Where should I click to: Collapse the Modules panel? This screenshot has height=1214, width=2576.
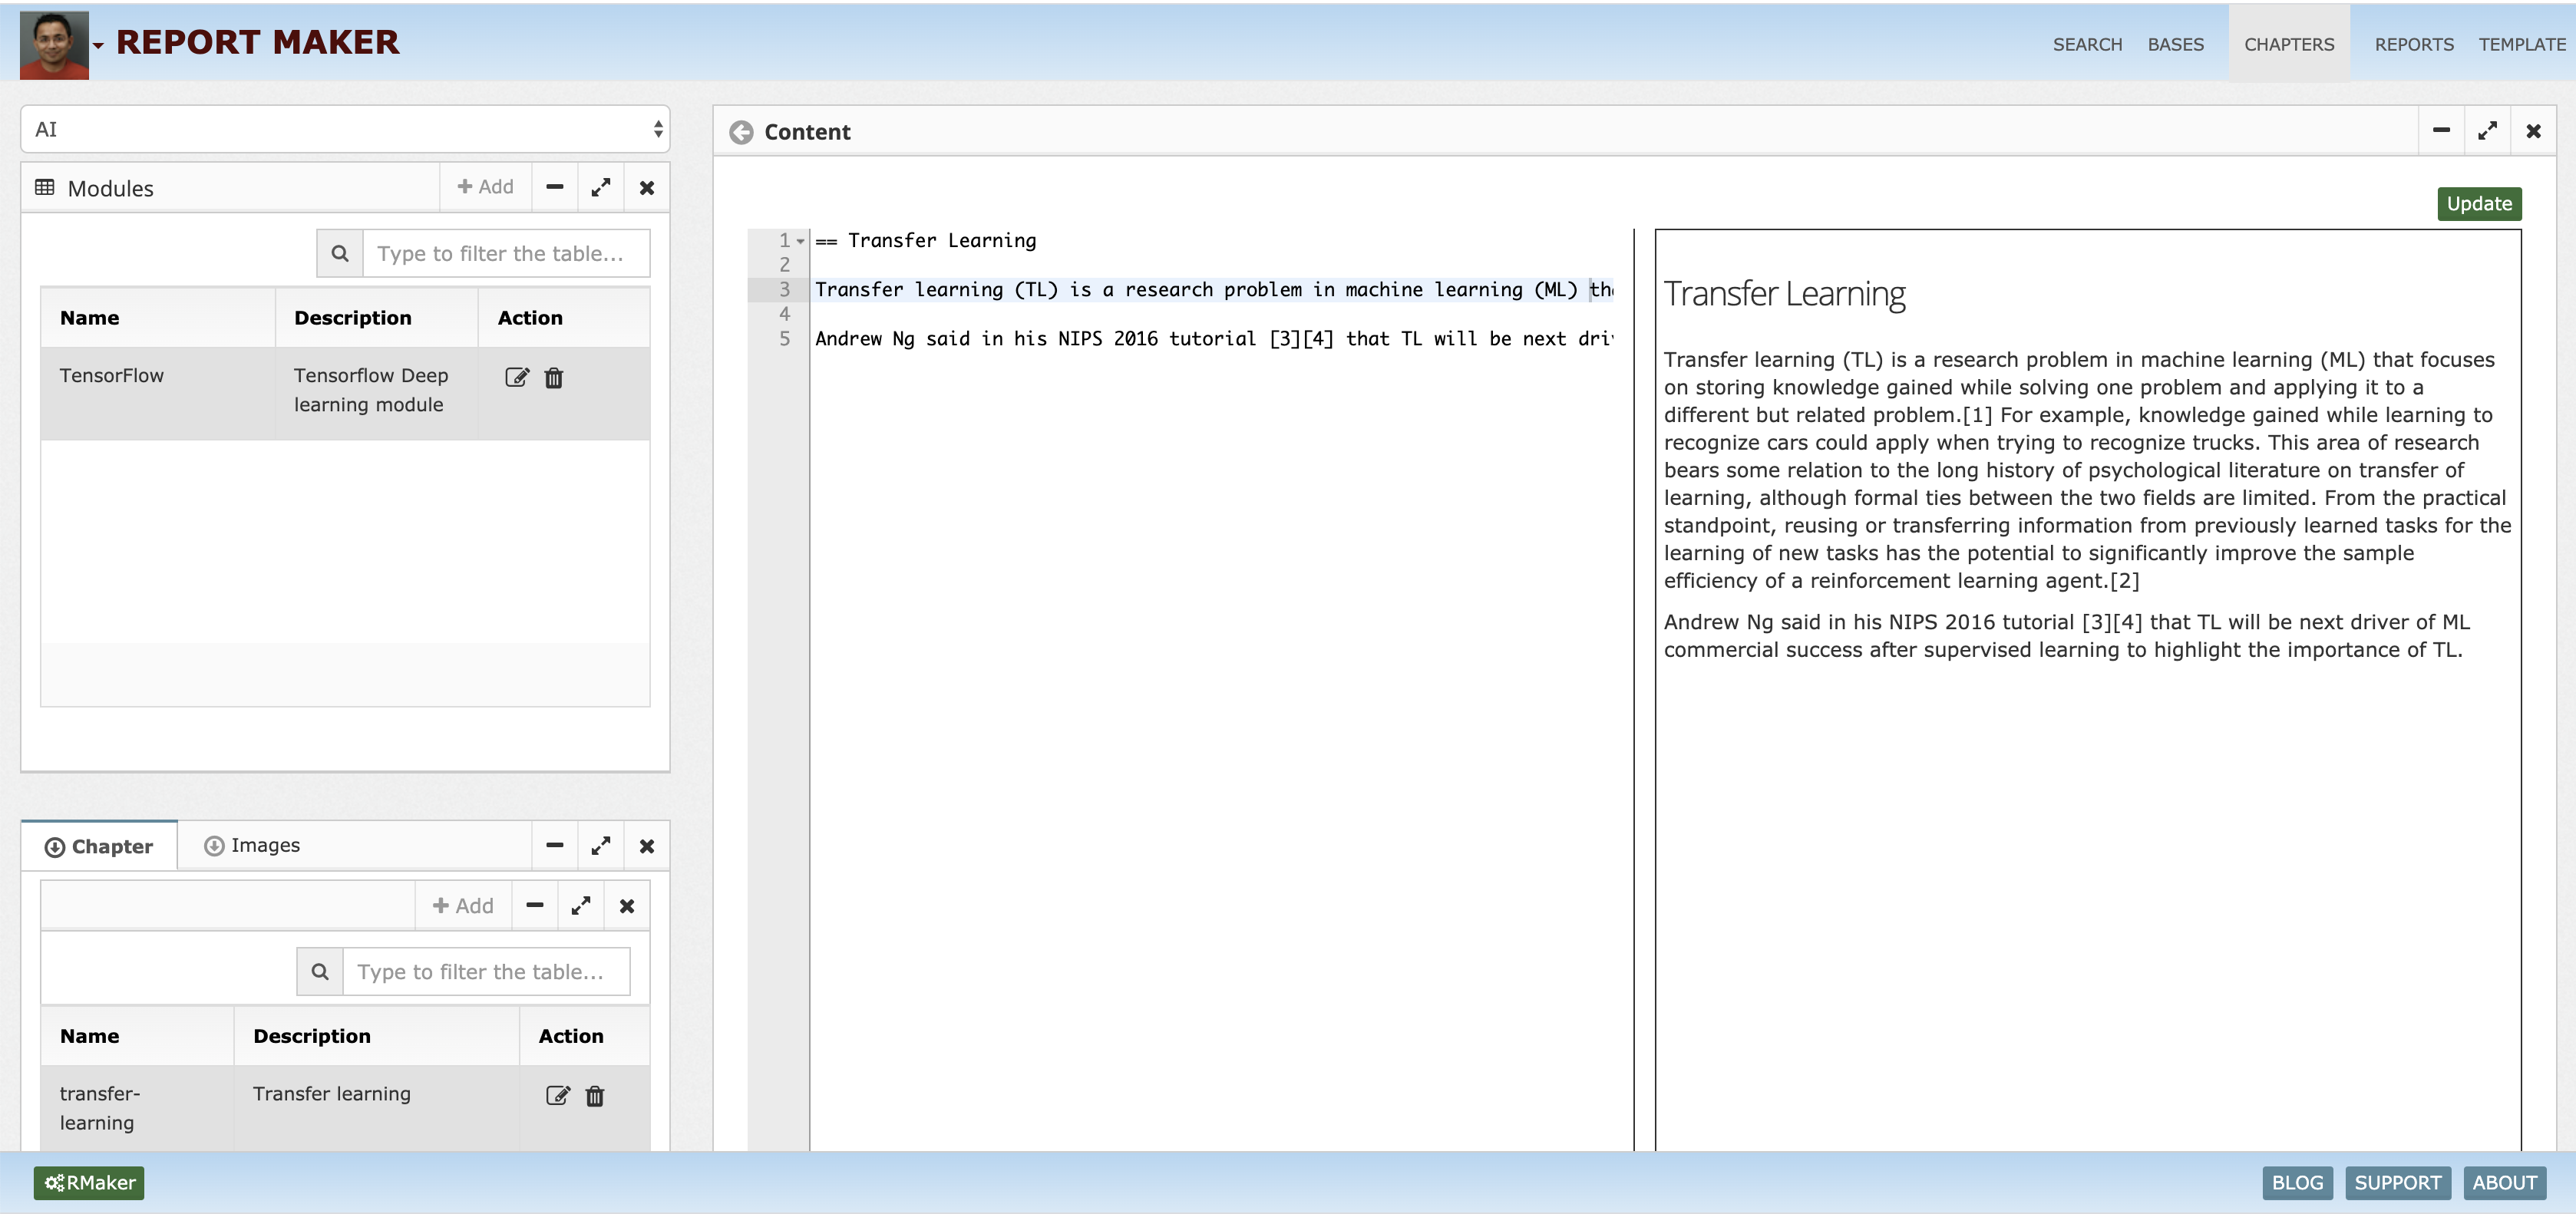[x=555, y=188]
